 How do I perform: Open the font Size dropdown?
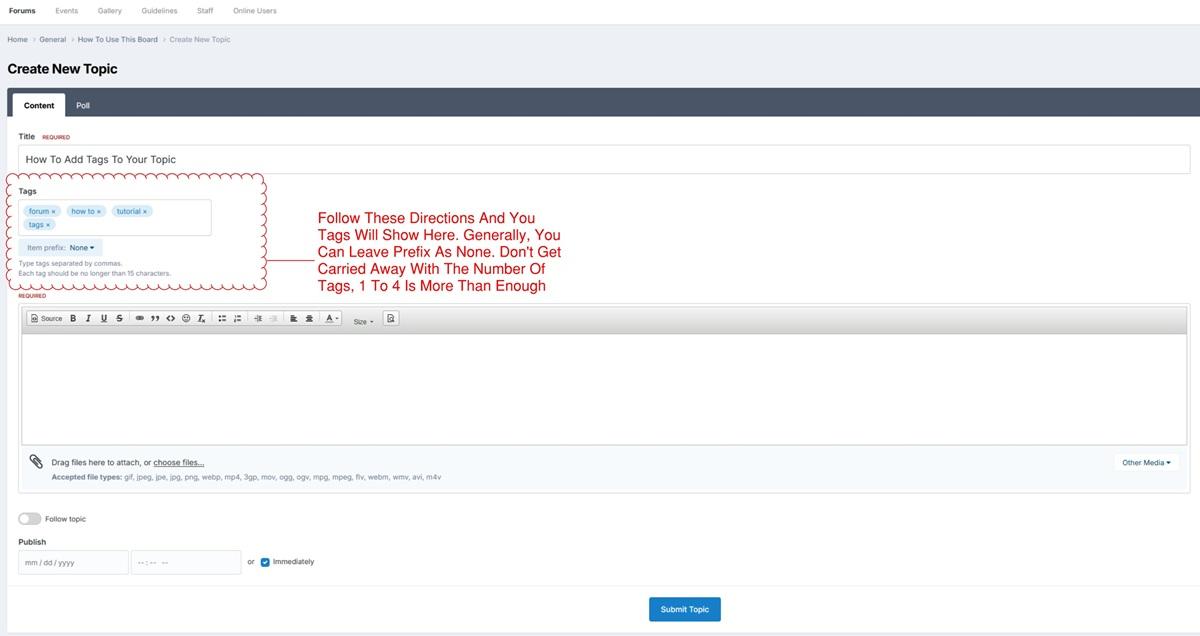(363, 321)
